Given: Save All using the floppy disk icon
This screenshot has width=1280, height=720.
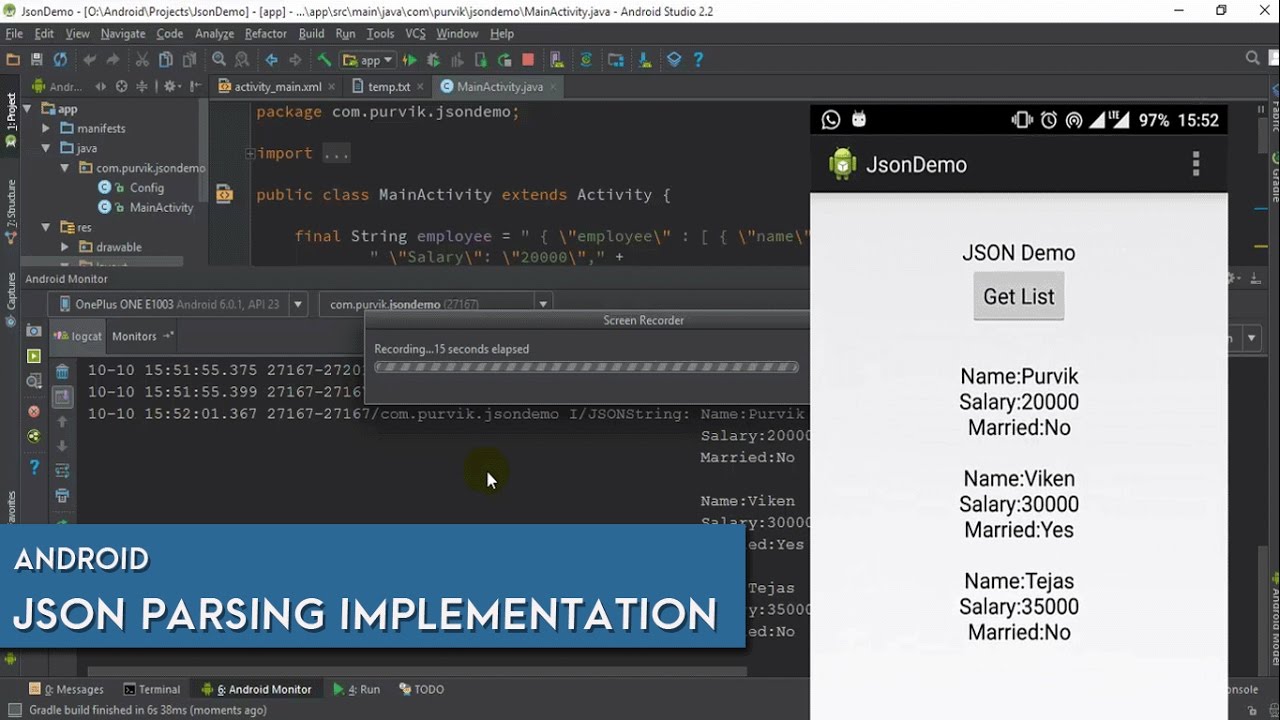Looking at the screenshot, I should coord(36,60).
